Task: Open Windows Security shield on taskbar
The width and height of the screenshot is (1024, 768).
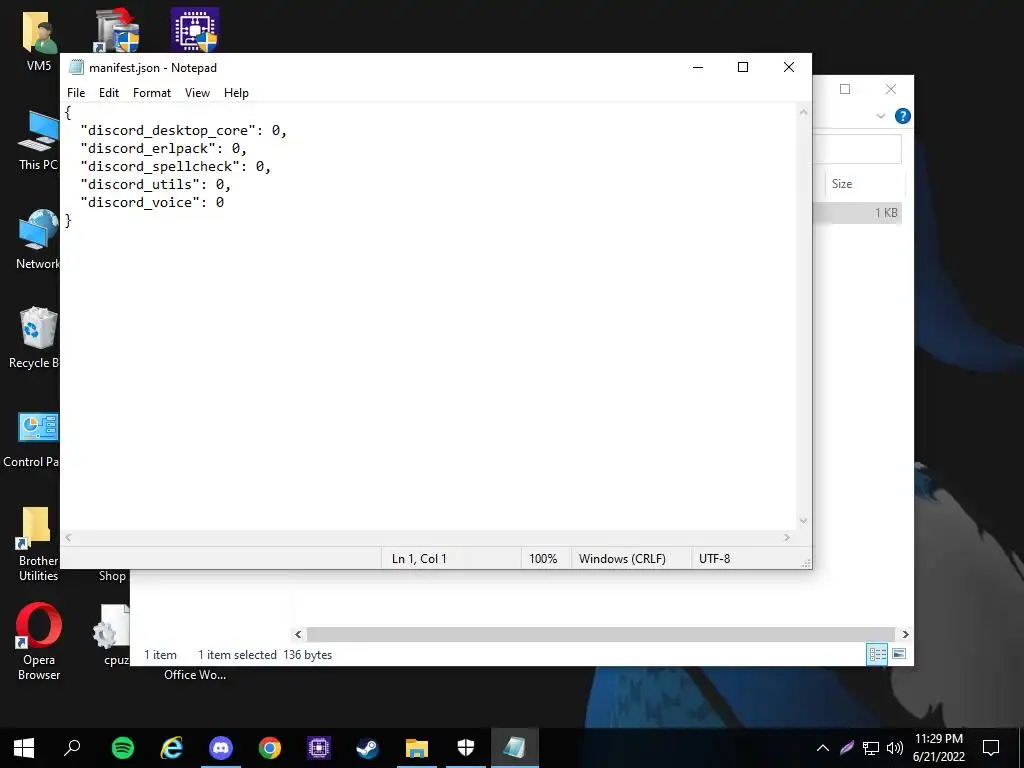Action: [x=466, y=748]
